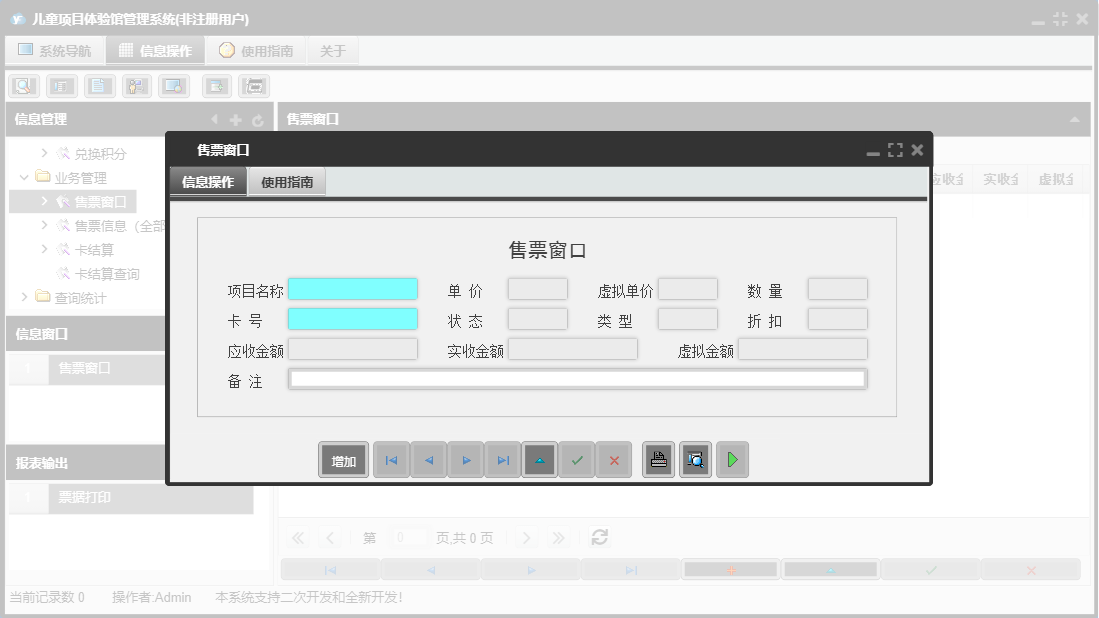Click the refresh icon beside the page navigation
This screenshot has width=1099, height=618.
(599, 537)
